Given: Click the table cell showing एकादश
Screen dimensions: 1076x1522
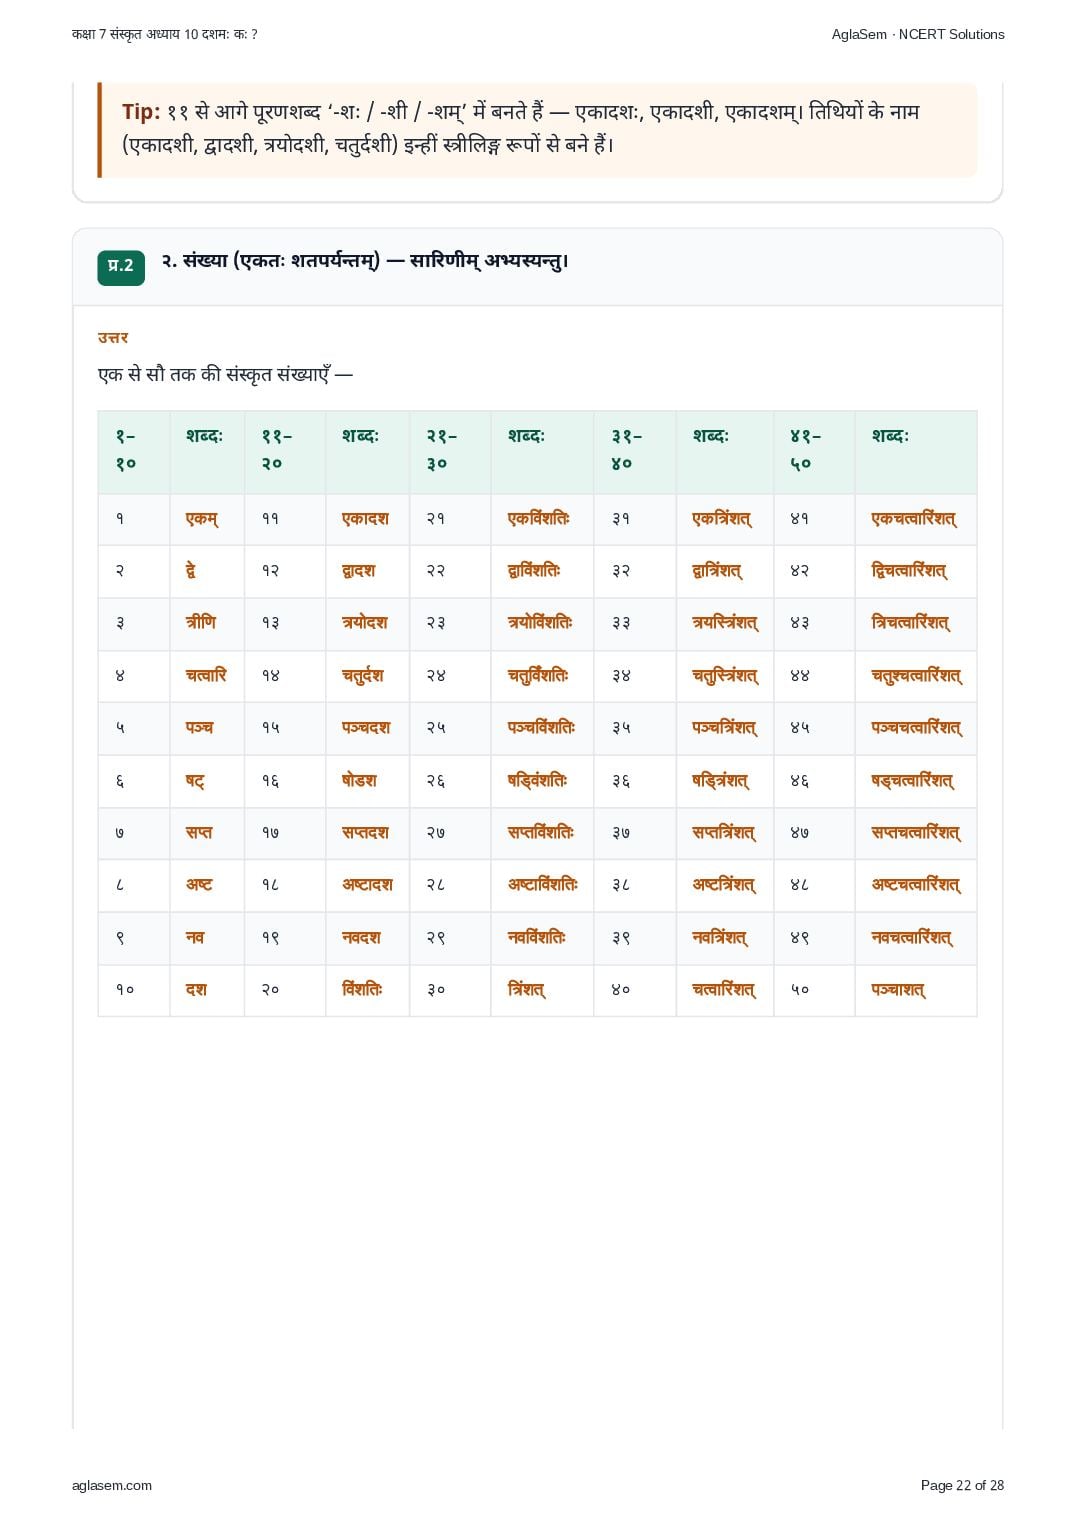Looking at the screenshot, I should [365, 519].
